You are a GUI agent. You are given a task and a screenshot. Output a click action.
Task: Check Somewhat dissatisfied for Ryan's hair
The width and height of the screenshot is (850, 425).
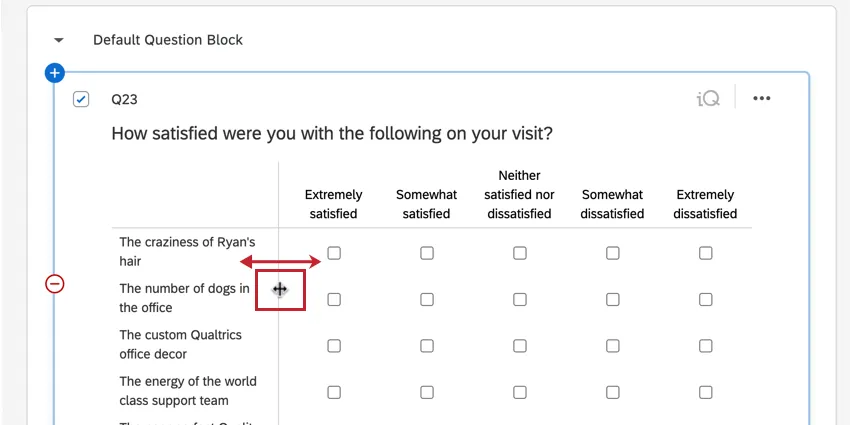tap(613, 253)
